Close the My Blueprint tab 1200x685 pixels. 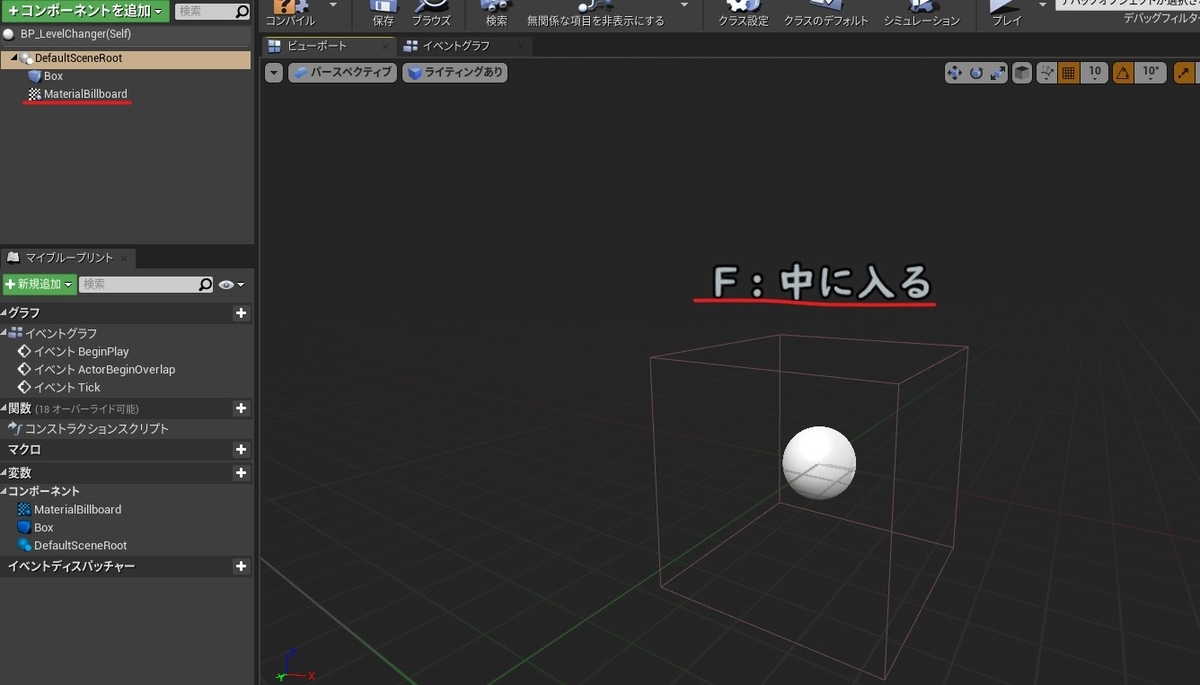pos(125,259)
